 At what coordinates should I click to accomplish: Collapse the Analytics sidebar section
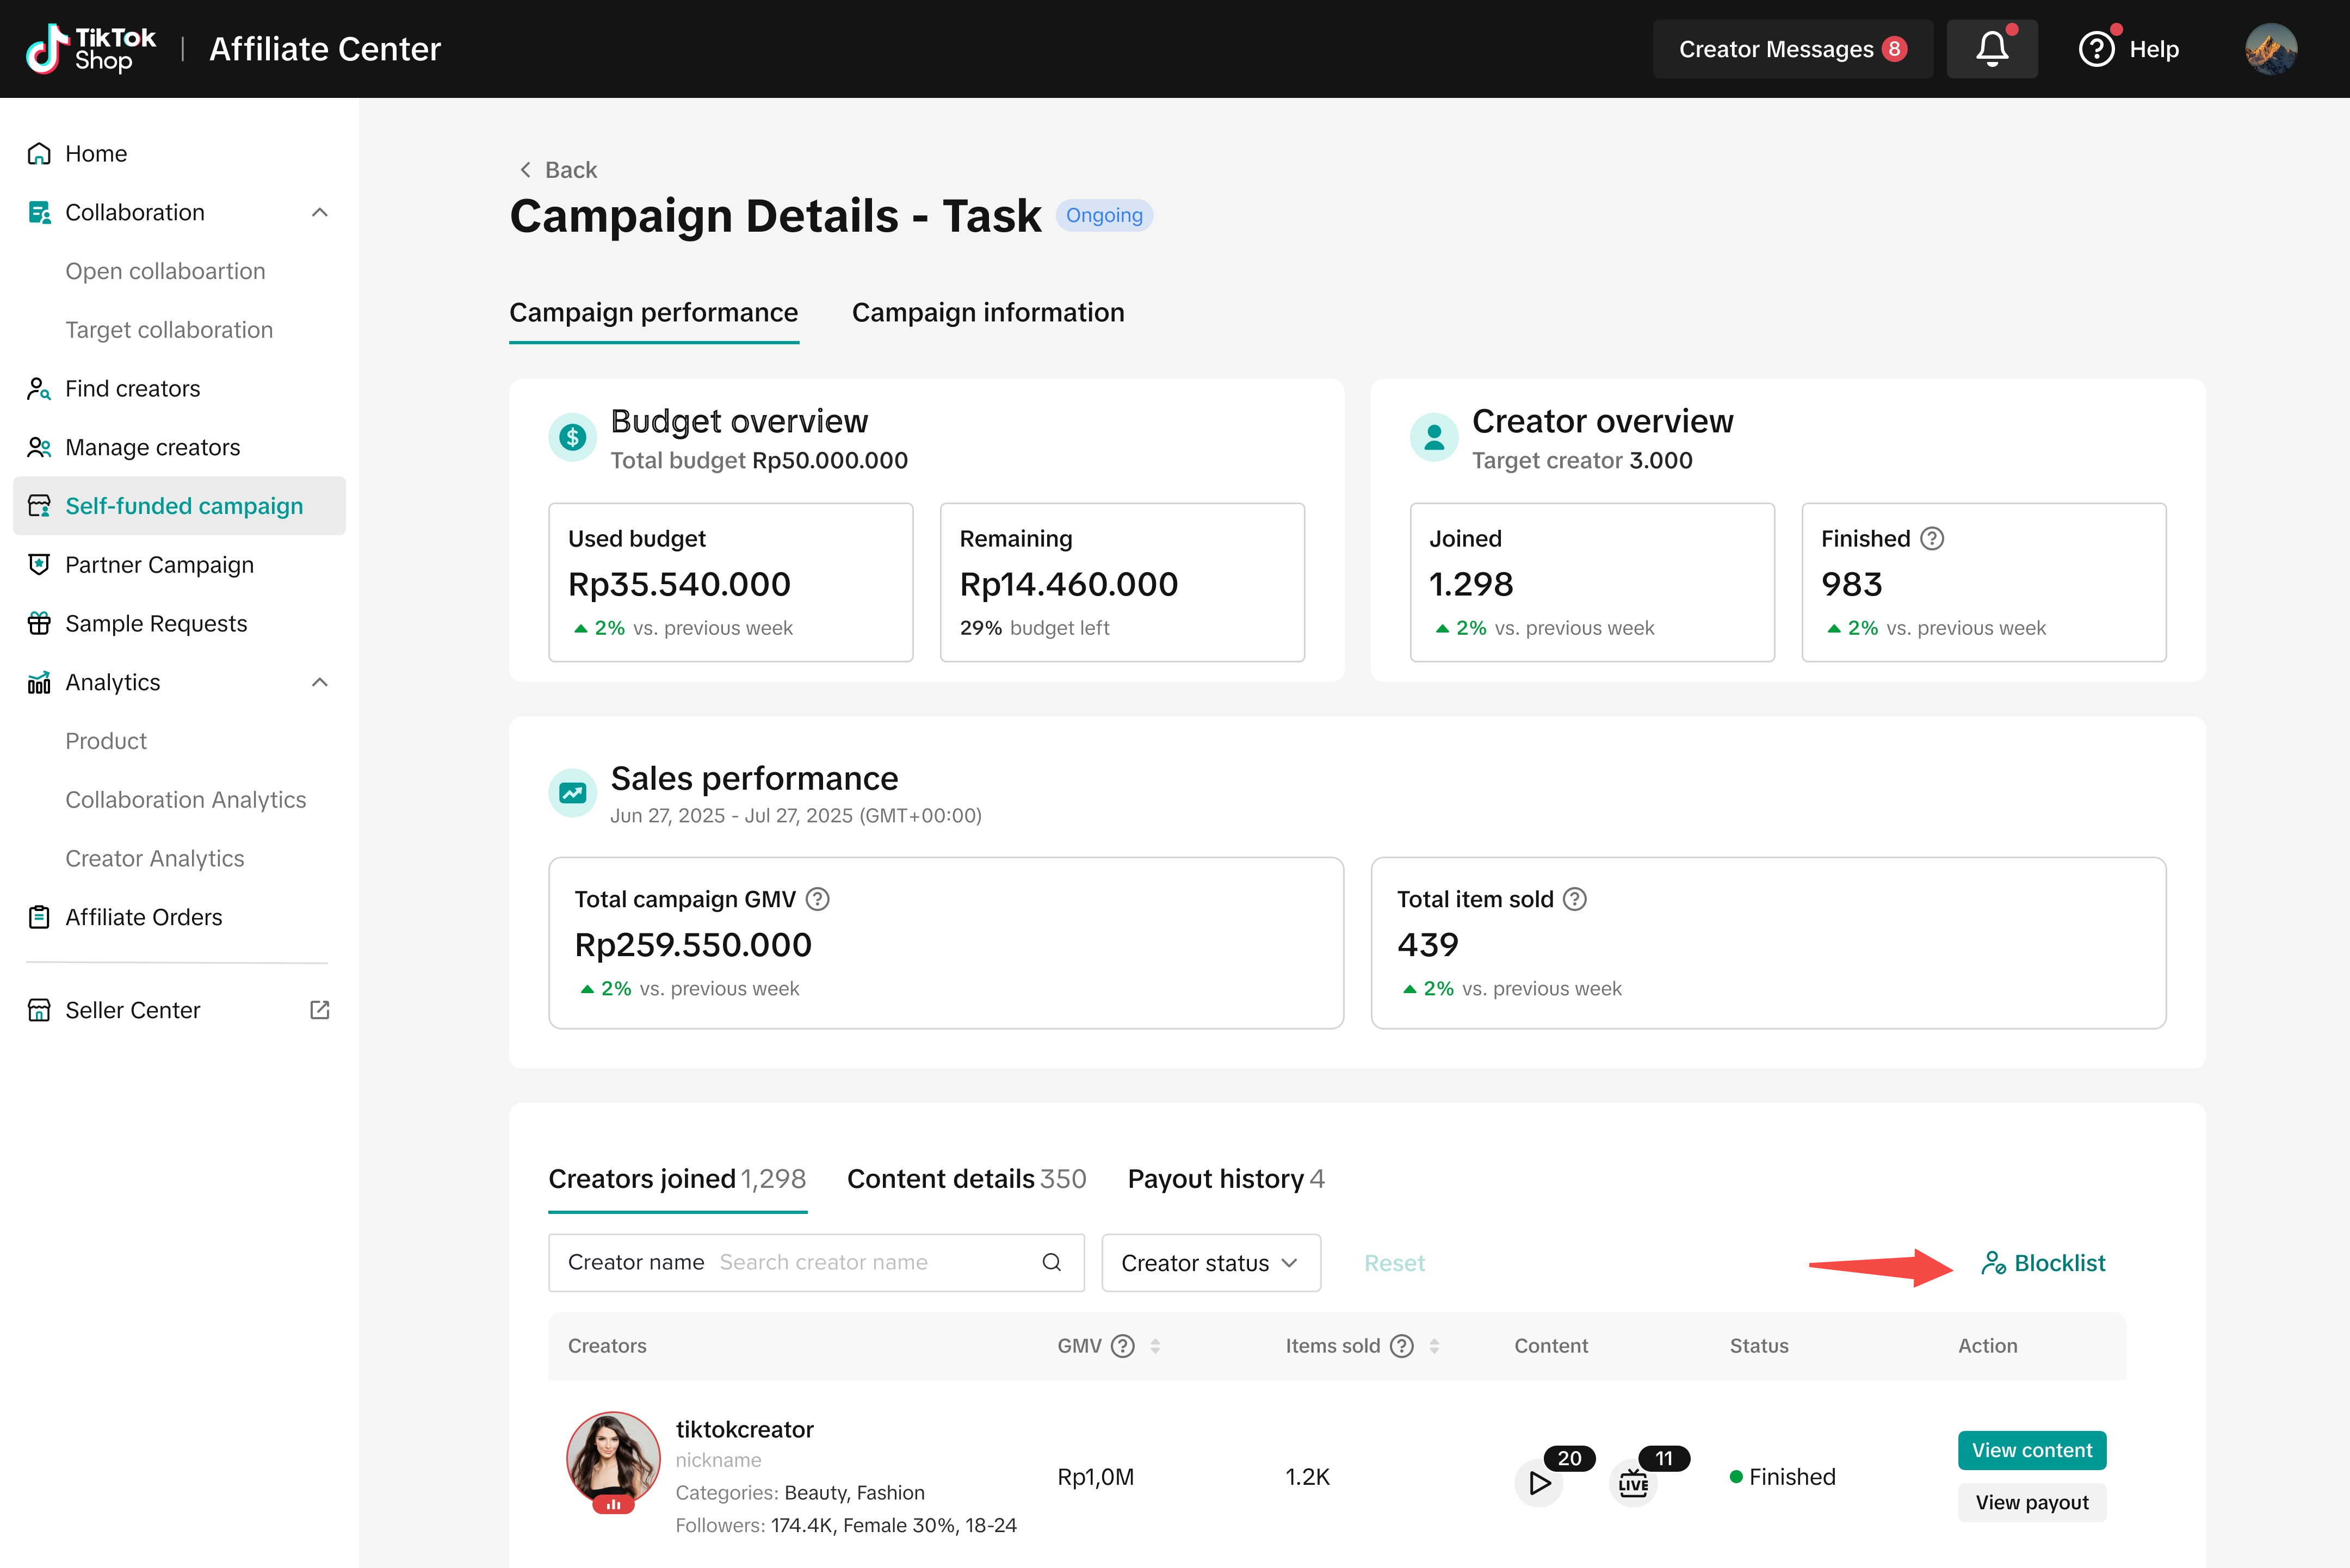point(320,682)
